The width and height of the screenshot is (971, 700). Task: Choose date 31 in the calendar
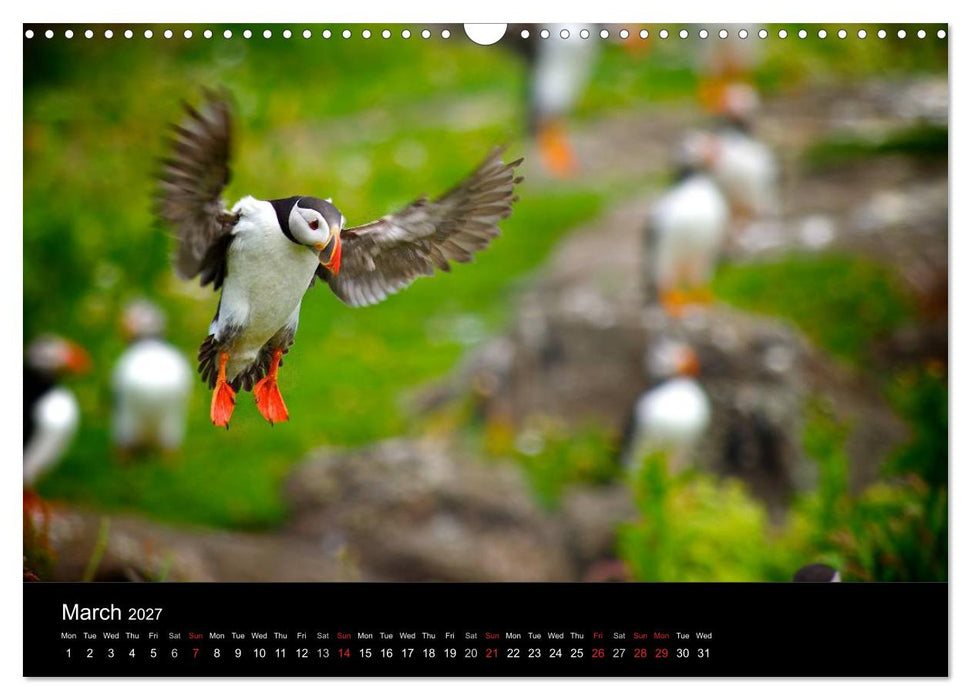(704, 653)
